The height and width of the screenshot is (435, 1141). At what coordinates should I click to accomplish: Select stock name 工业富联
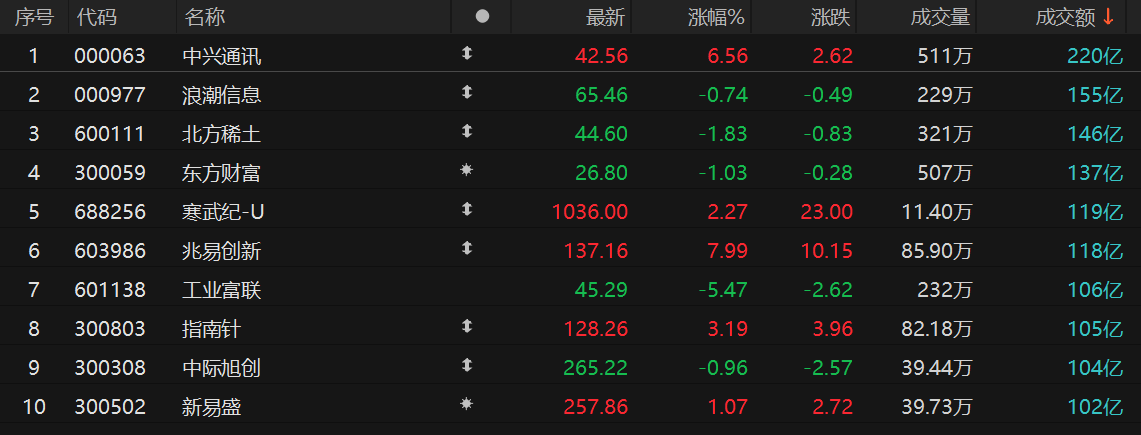coord(222,290)
